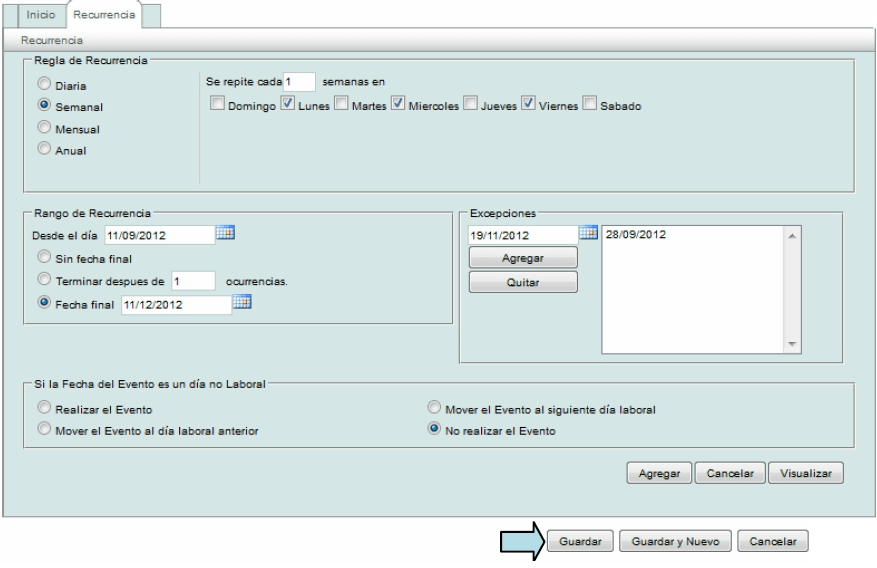
Task: Enable the Domingo checkbox
Action: tap(217, 105)
